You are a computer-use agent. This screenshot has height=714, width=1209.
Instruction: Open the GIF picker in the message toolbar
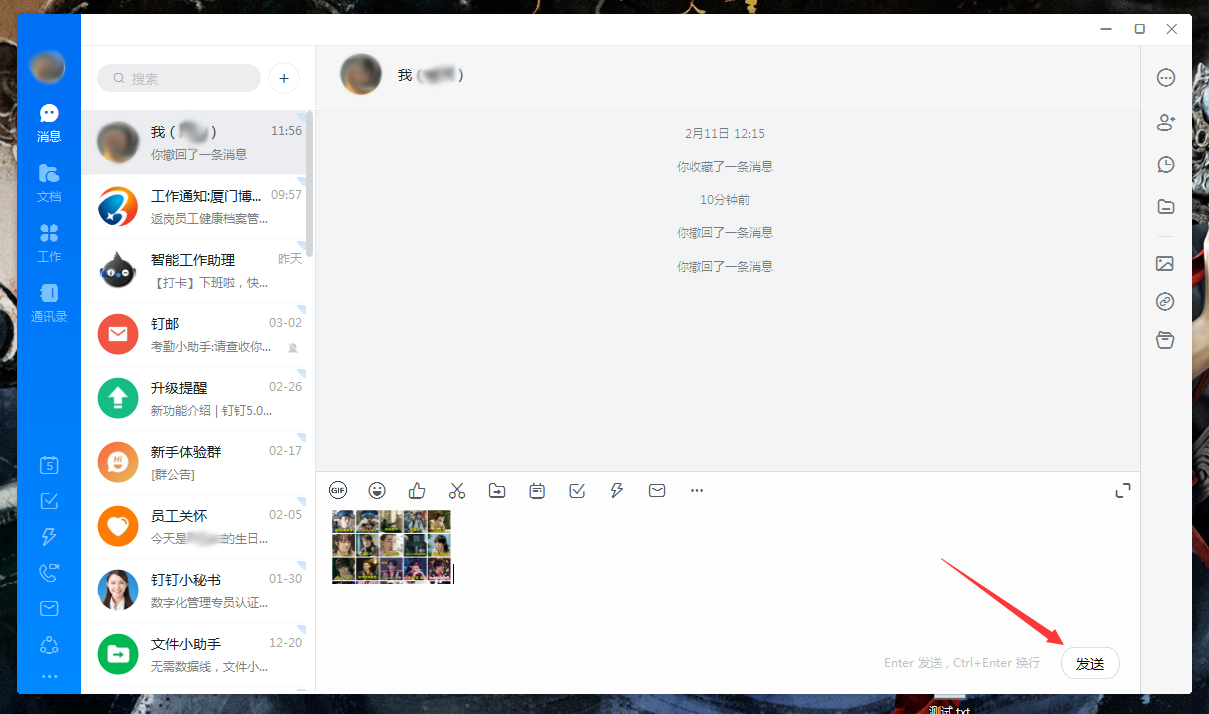click(337, 490)
